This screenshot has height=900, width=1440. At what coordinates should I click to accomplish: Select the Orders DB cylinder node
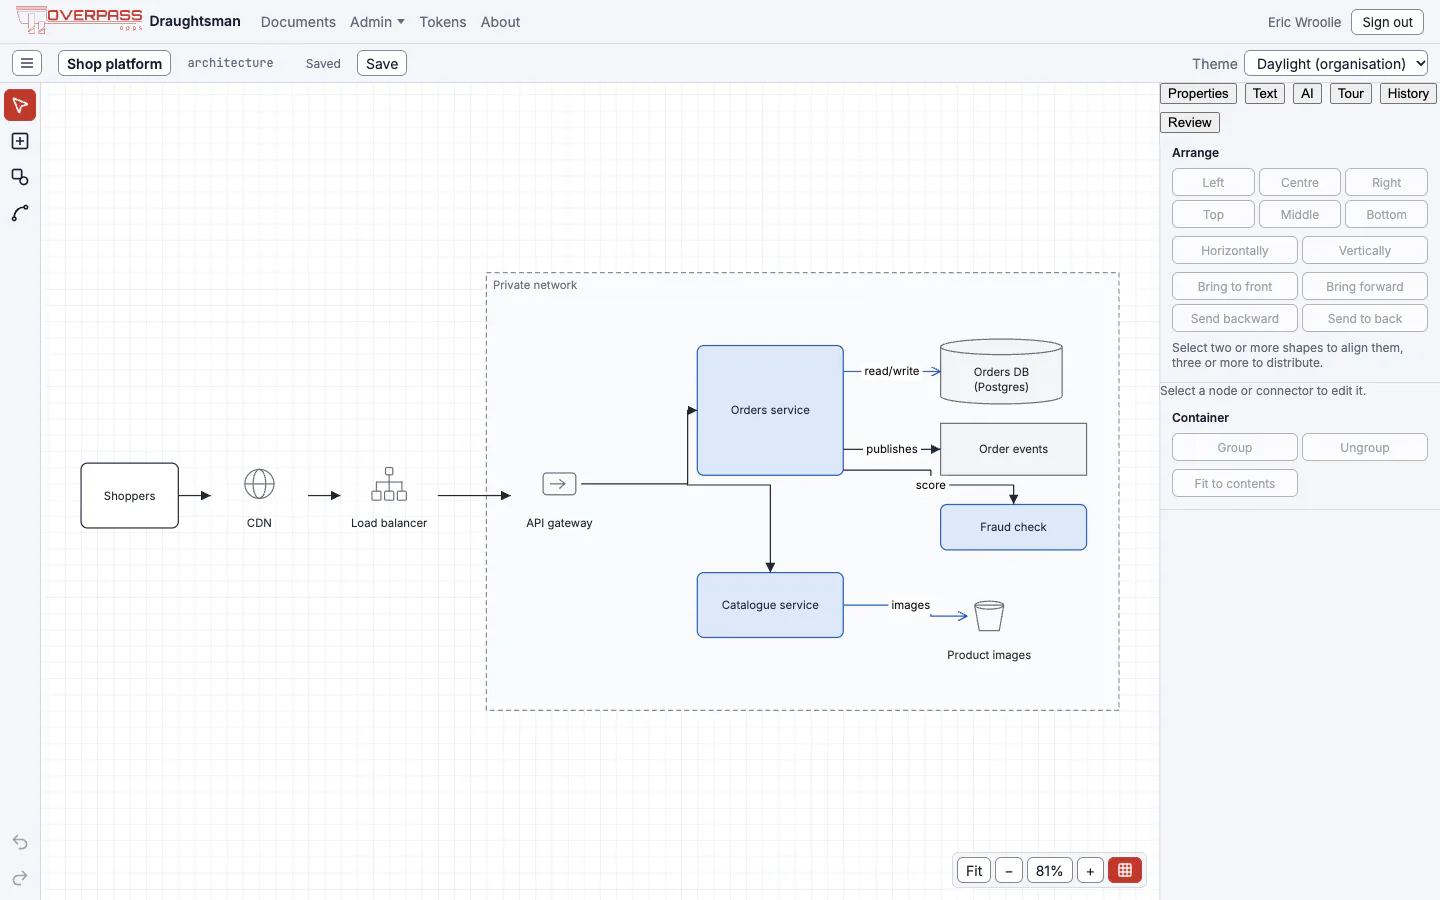pos(1001,372)
